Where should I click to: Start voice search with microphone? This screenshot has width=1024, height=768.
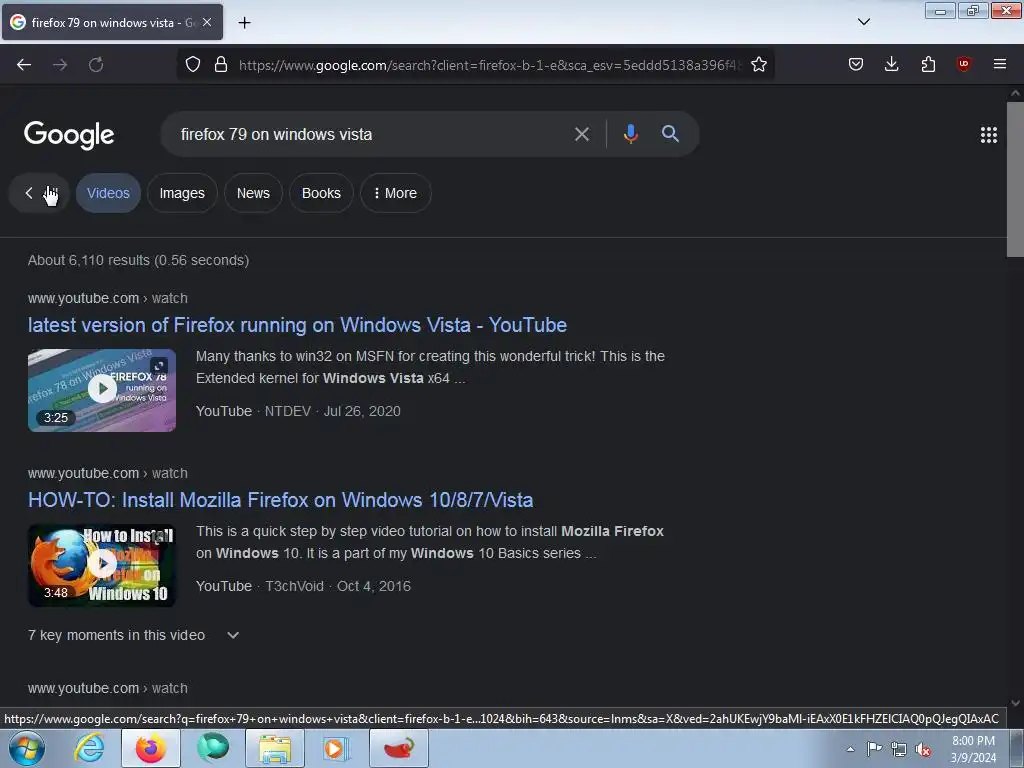pyautogui.click(x=630, y=134)
